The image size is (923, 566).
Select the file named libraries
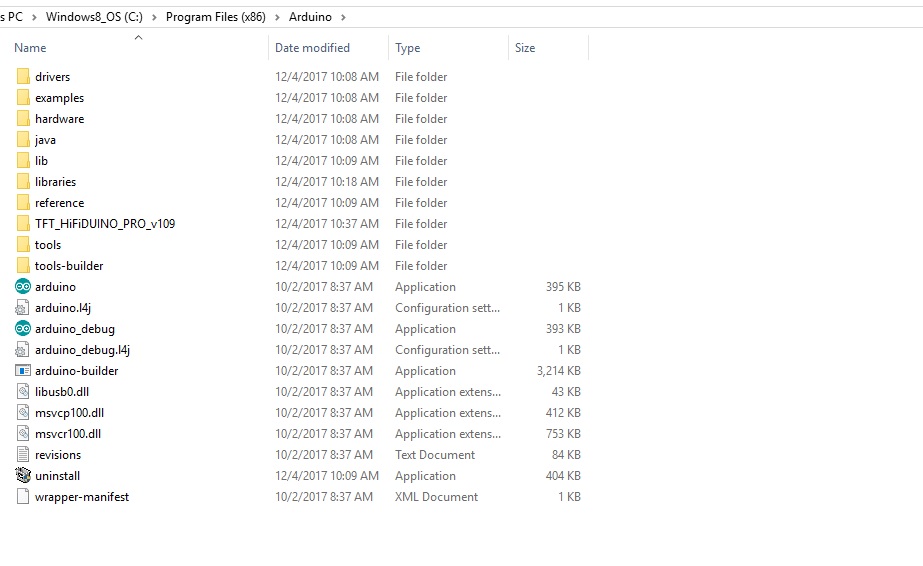tap(55, 182)
